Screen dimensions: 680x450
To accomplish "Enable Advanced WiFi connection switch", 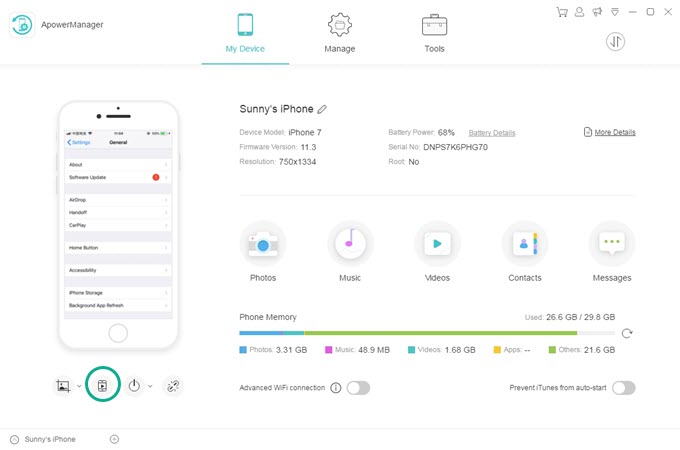I will coord(358,388).
